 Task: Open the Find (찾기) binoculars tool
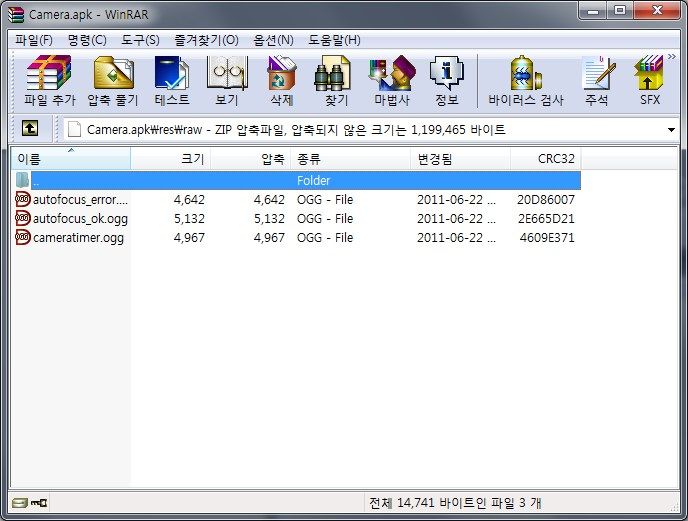pyautogui.click(x=336, y=81)
